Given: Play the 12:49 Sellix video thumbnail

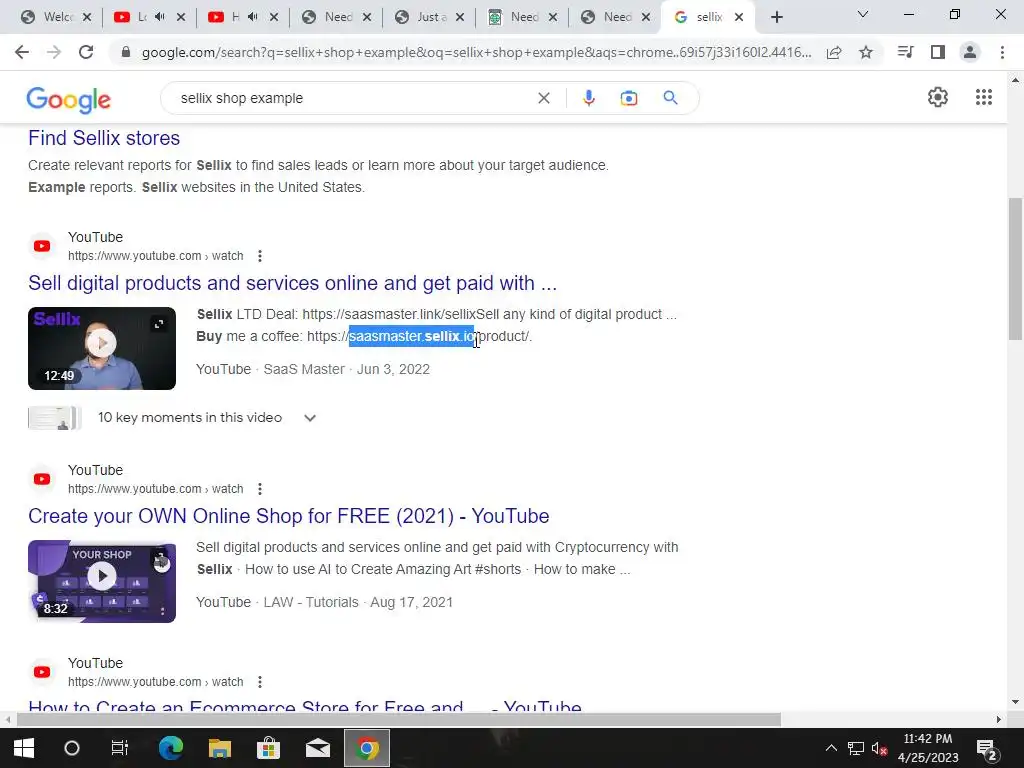Looking at the screenshot, I should pyautogui.click(x=102, y=349).
